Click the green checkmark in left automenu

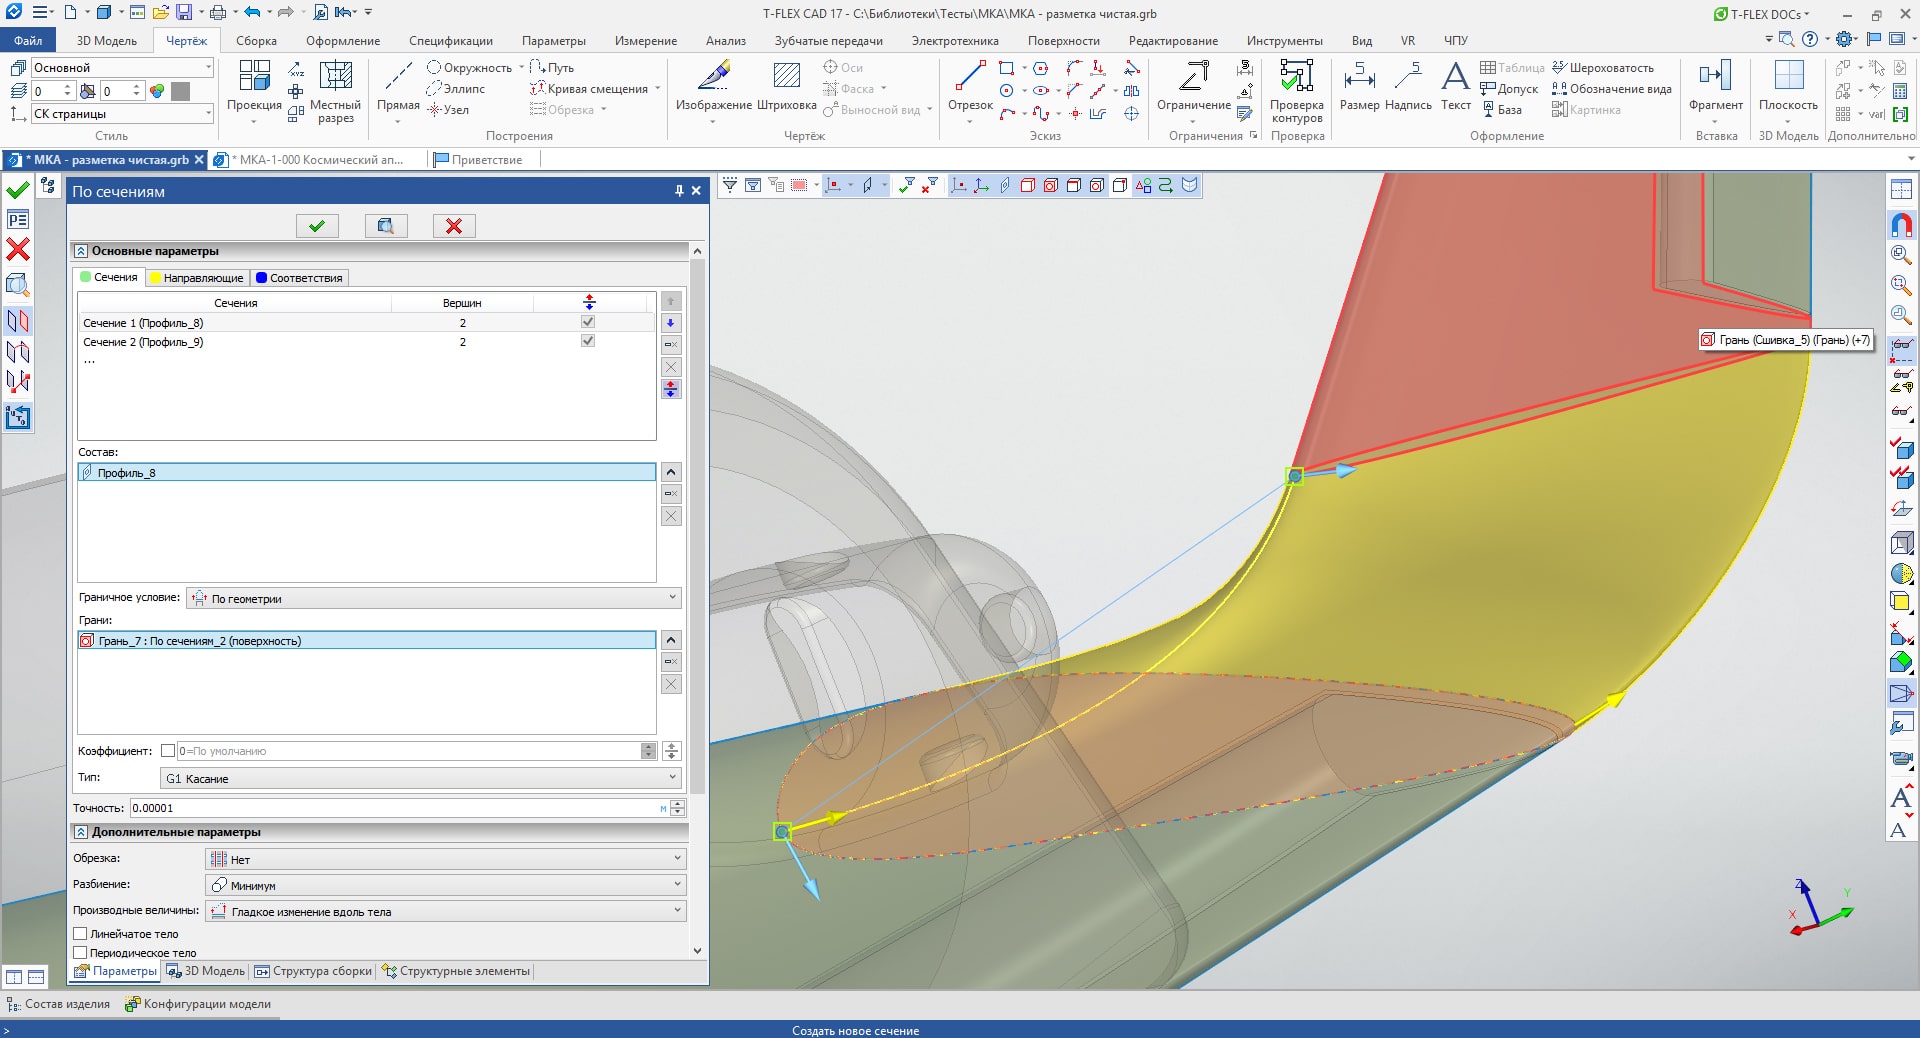18,190
